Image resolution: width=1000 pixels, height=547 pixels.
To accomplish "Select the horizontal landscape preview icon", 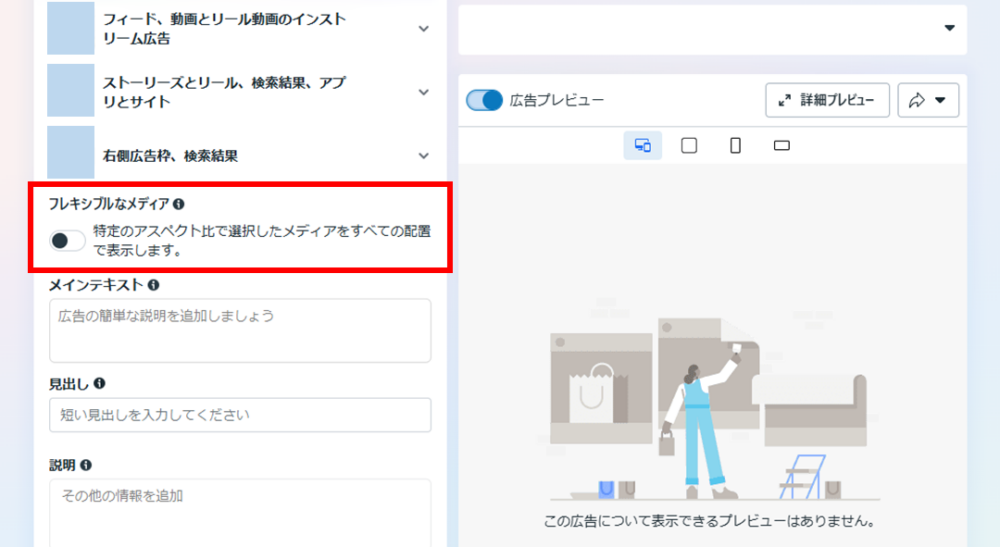I will point(782,145).
